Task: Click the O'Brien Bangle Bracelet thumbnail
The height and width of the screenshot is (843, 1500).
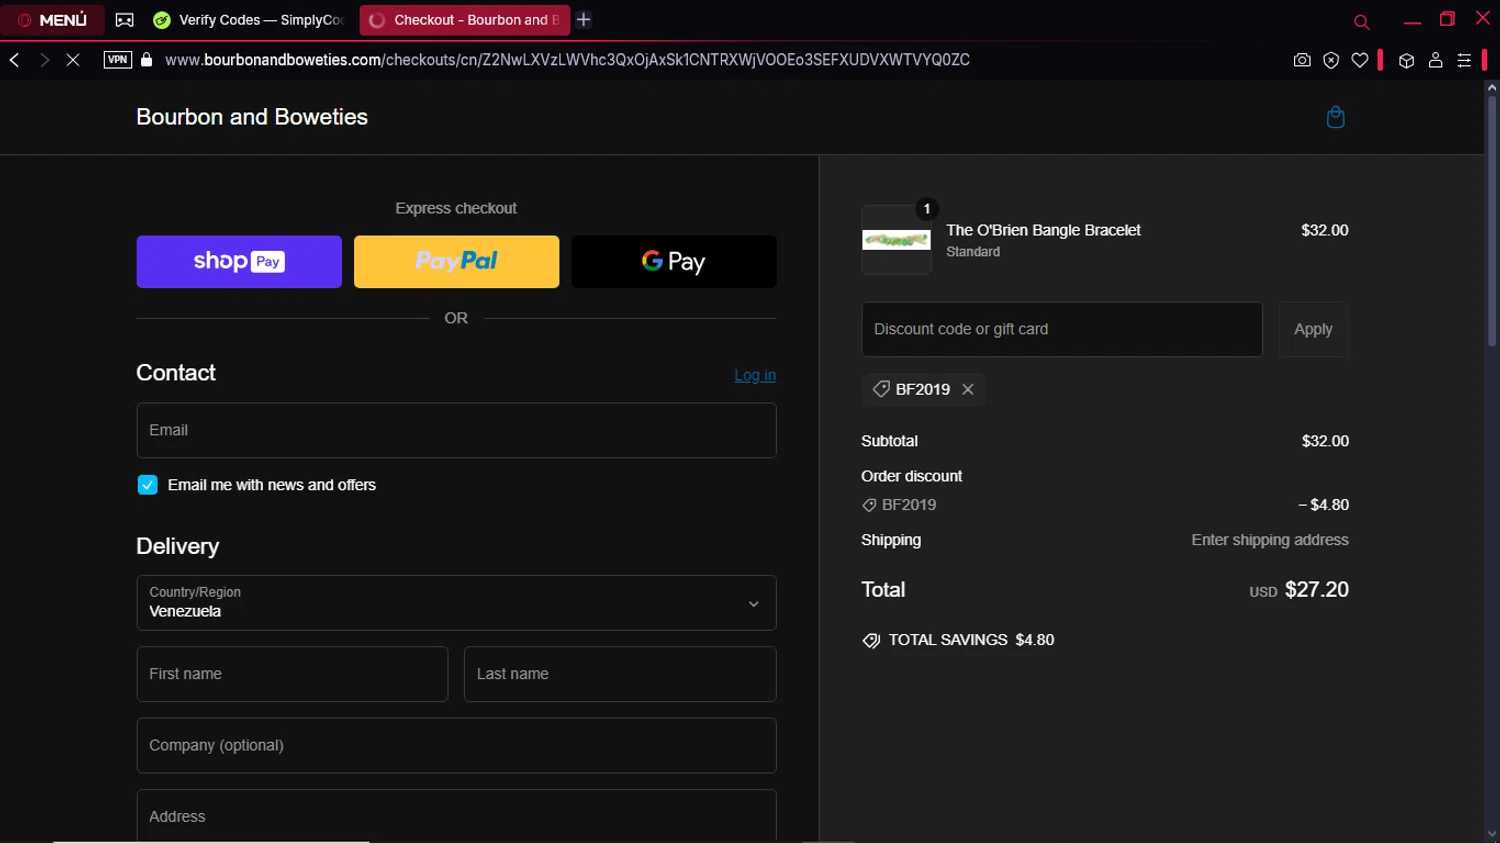Action: 896,240
